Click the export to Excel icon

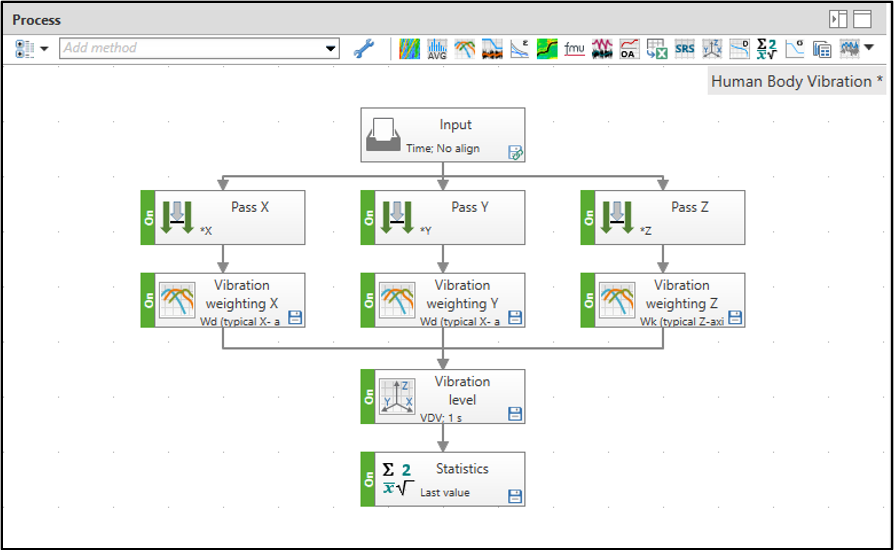click(657, 49)
